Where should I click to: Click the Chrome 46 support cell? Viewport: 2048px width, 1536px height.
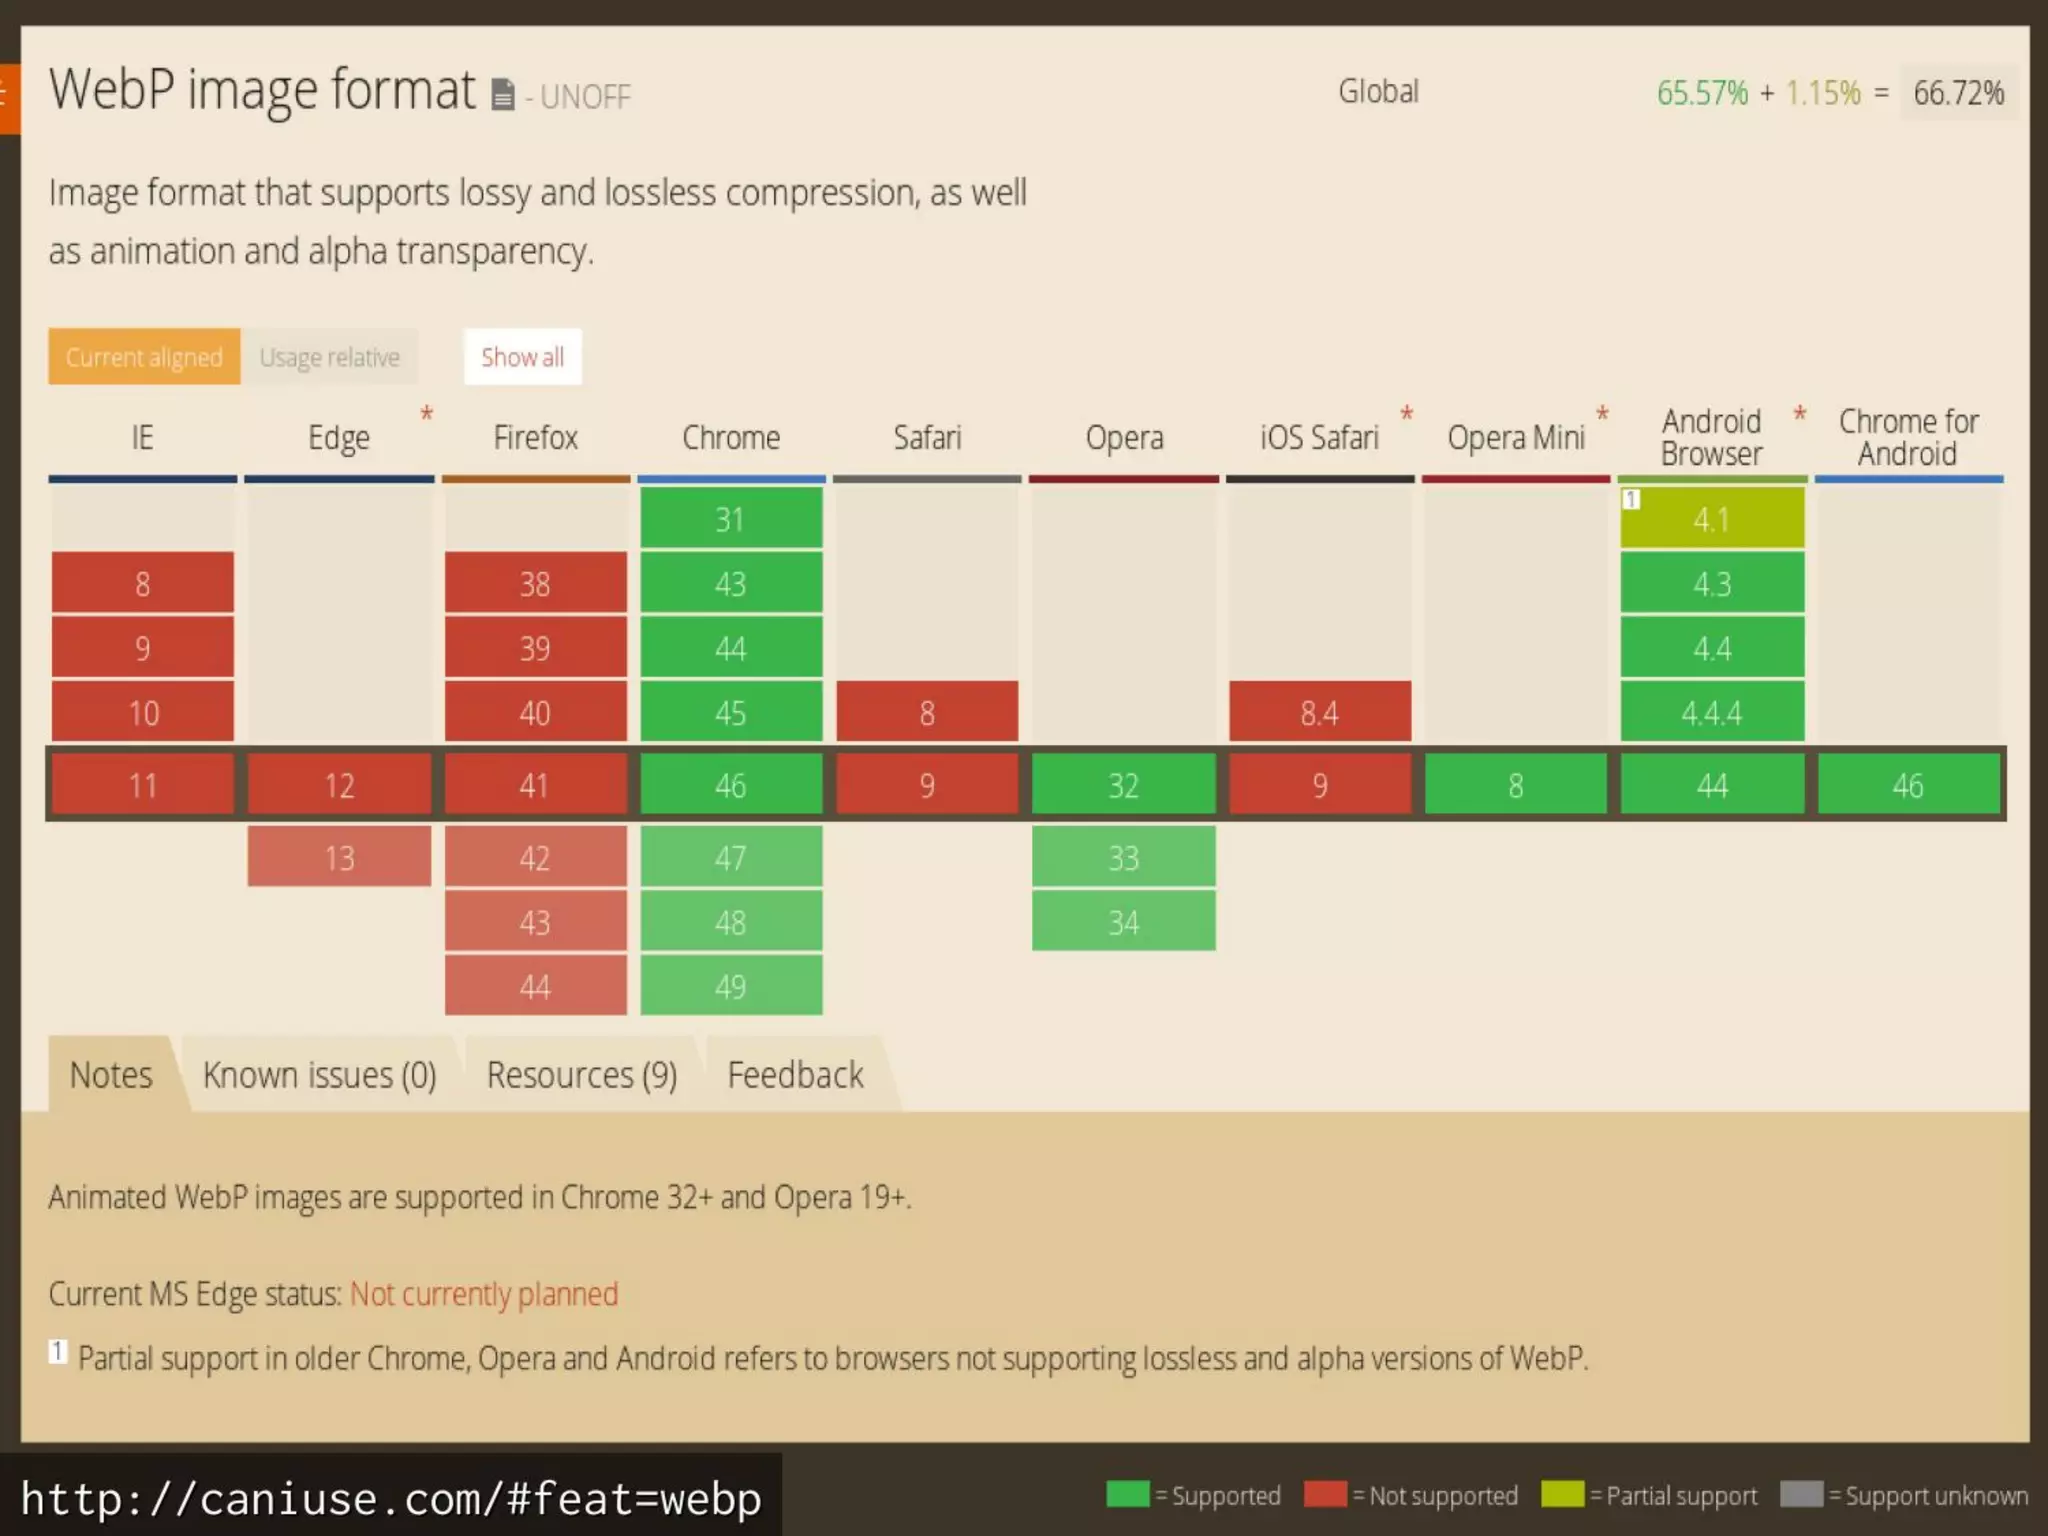pos(731,785)
